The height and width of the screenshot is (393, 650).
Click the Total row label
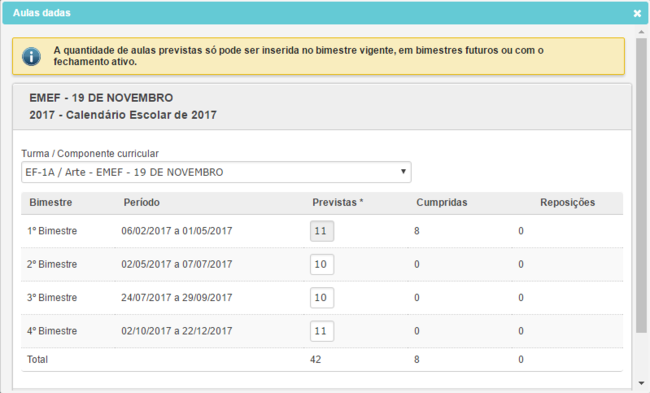coord(37,359)
